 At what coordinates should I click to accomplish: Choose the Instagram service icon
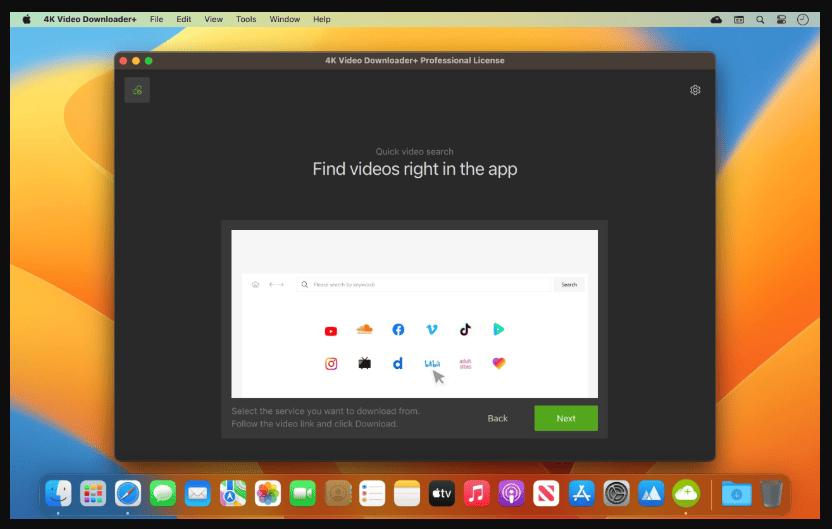point(331,363)
